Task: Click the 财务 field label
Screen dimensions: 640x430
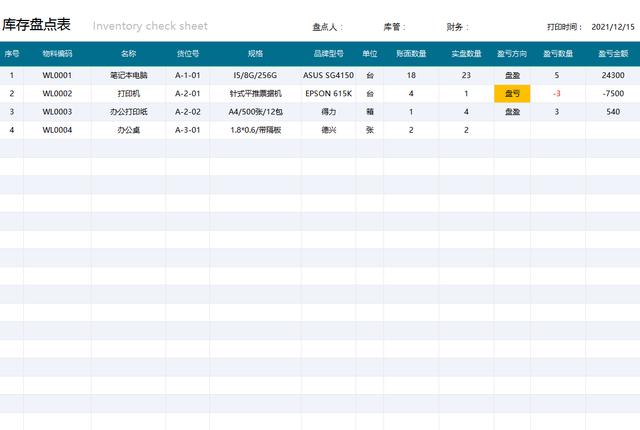Action: click(457, 27)
